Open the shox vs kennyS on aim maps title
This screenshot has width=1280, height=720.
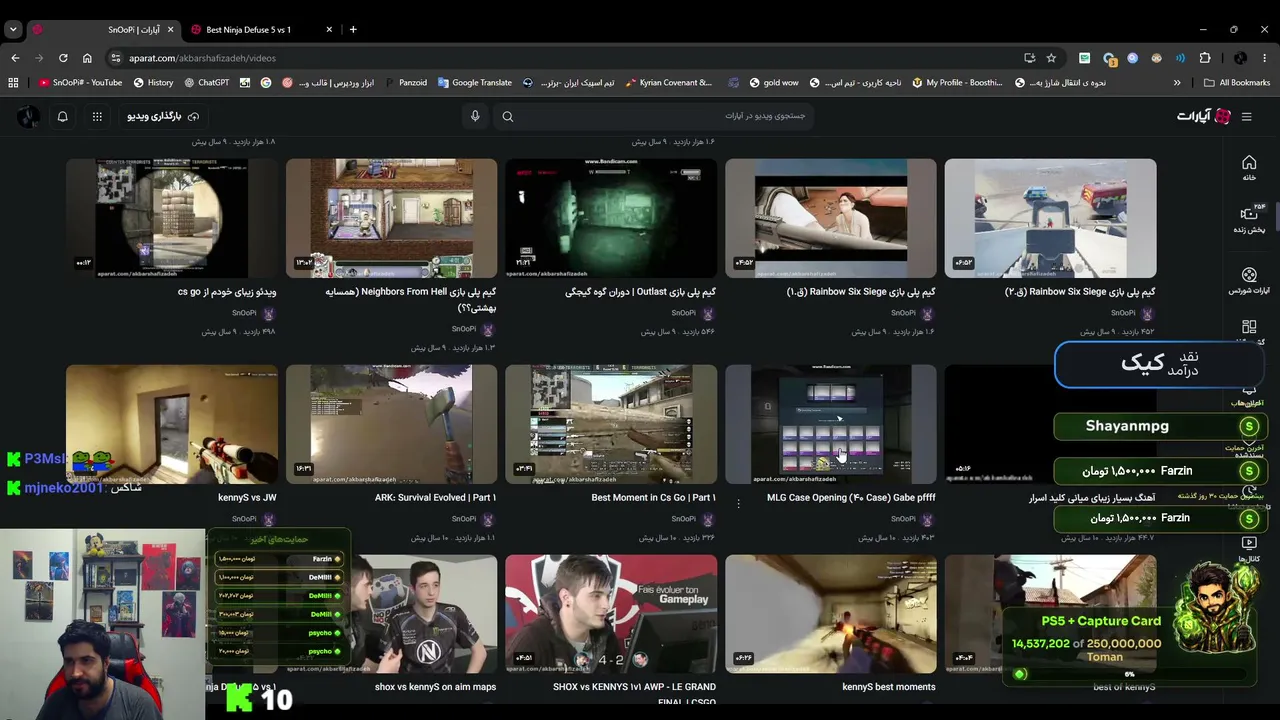(435, 687)
